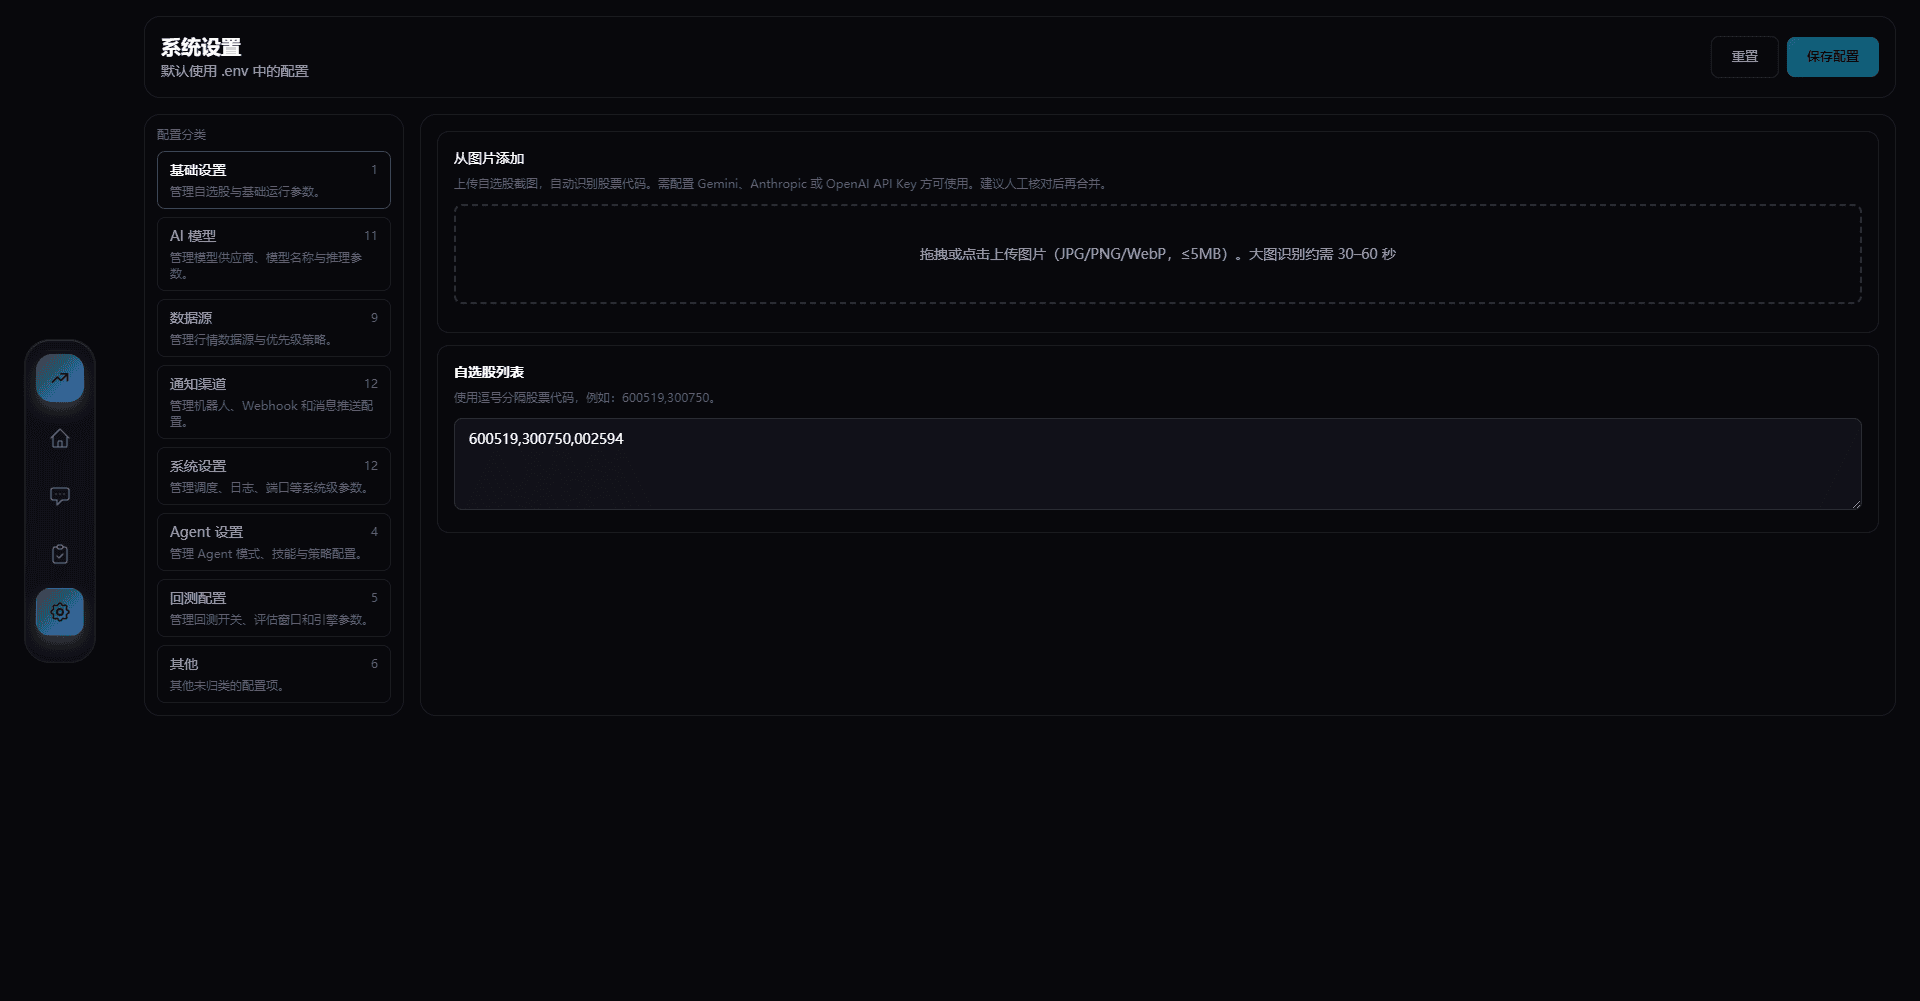Open the 其他 configuration category
This screenshot has width=1920, height=1001.
[x=273, y=674]
